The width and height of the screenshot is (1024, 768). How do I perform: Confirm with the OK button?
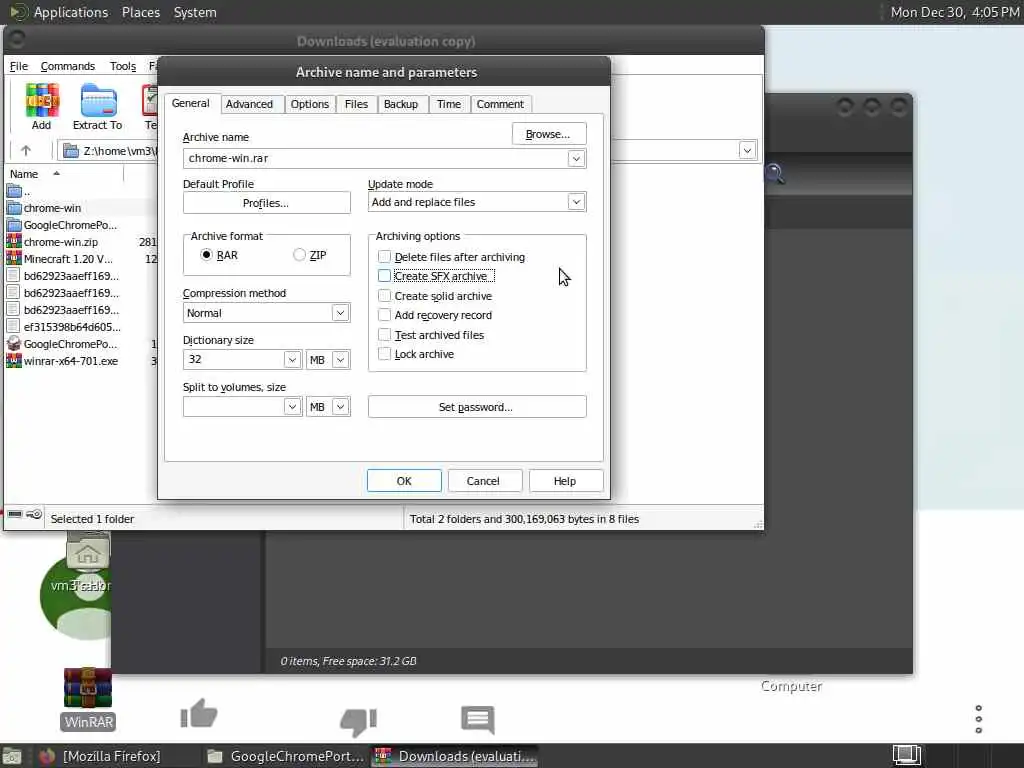coord(404,481)
